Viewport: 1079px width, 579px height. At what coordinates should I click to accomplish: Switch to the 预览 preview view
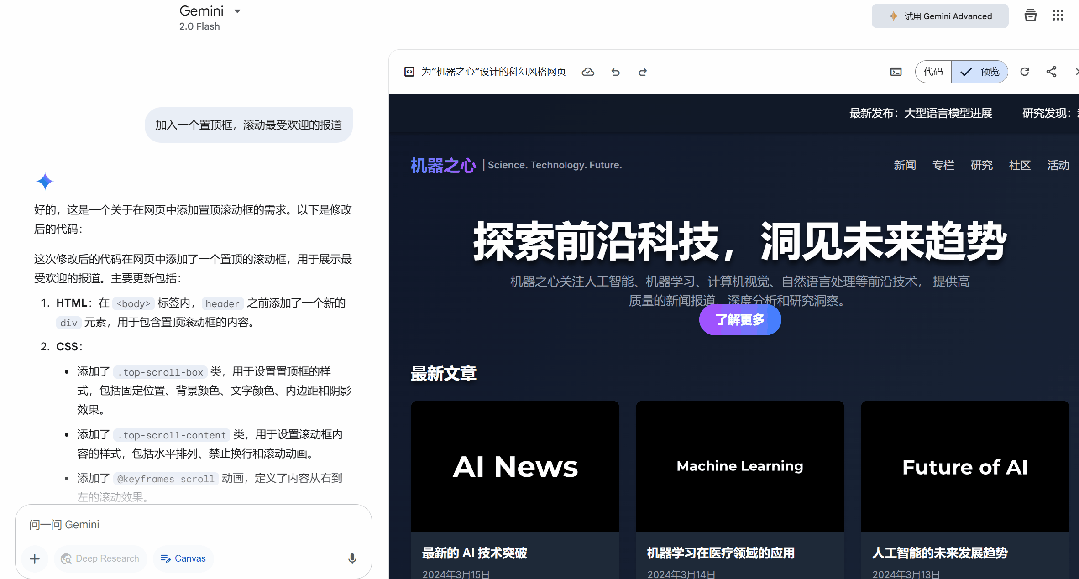point(979,72)
